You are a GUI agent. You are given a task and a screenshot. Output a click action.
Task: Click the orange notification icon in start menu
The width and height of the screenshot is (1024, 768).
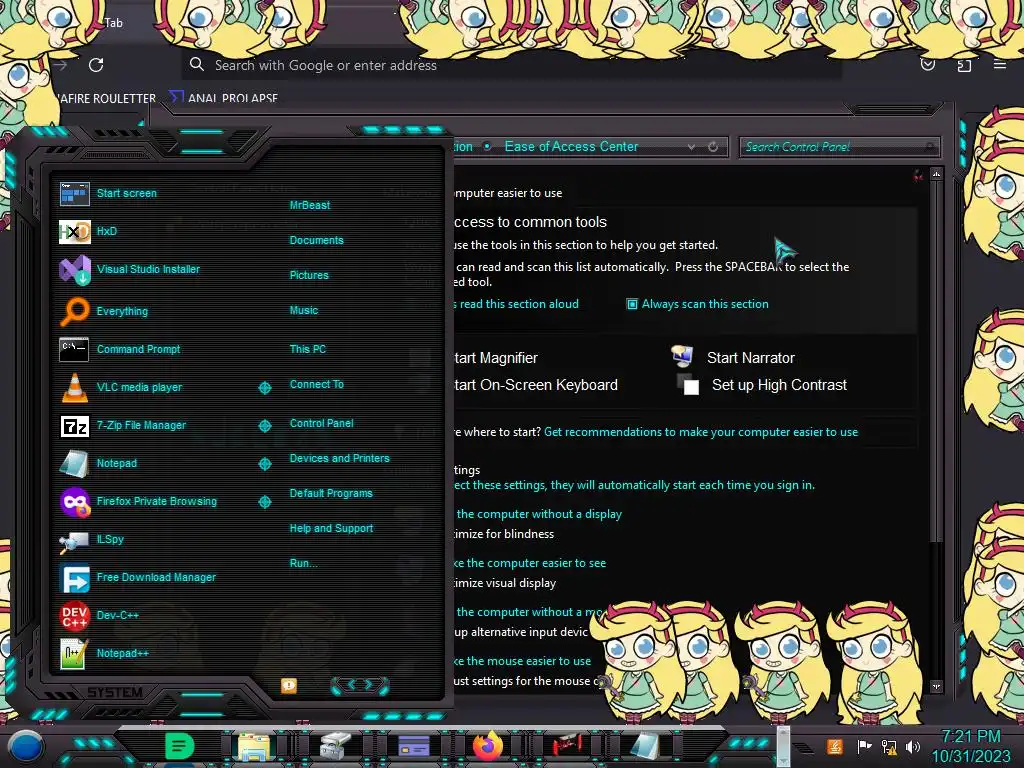[x=289, y=685]
